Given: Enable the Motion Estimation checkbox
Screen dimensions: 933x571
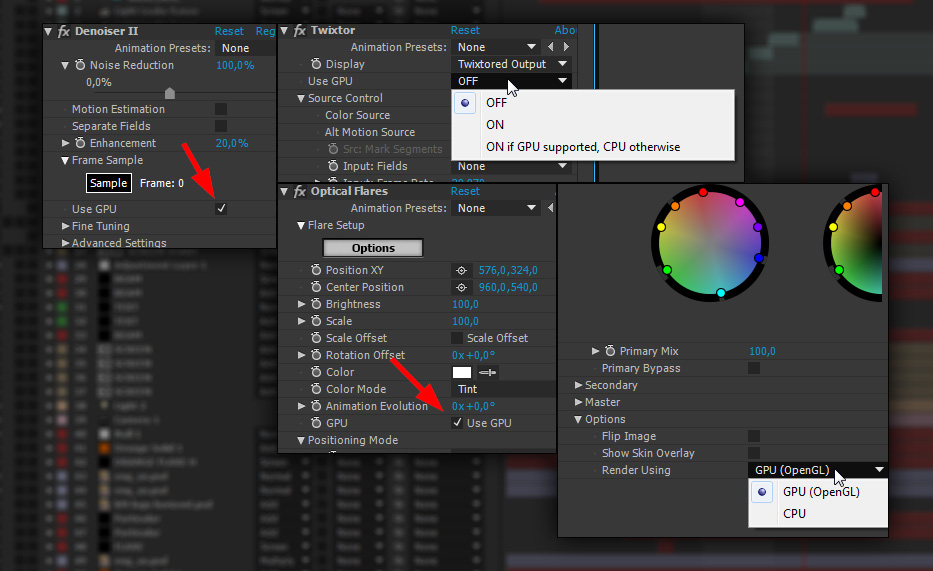Looking at the screenshot, I should coord(221,109).
